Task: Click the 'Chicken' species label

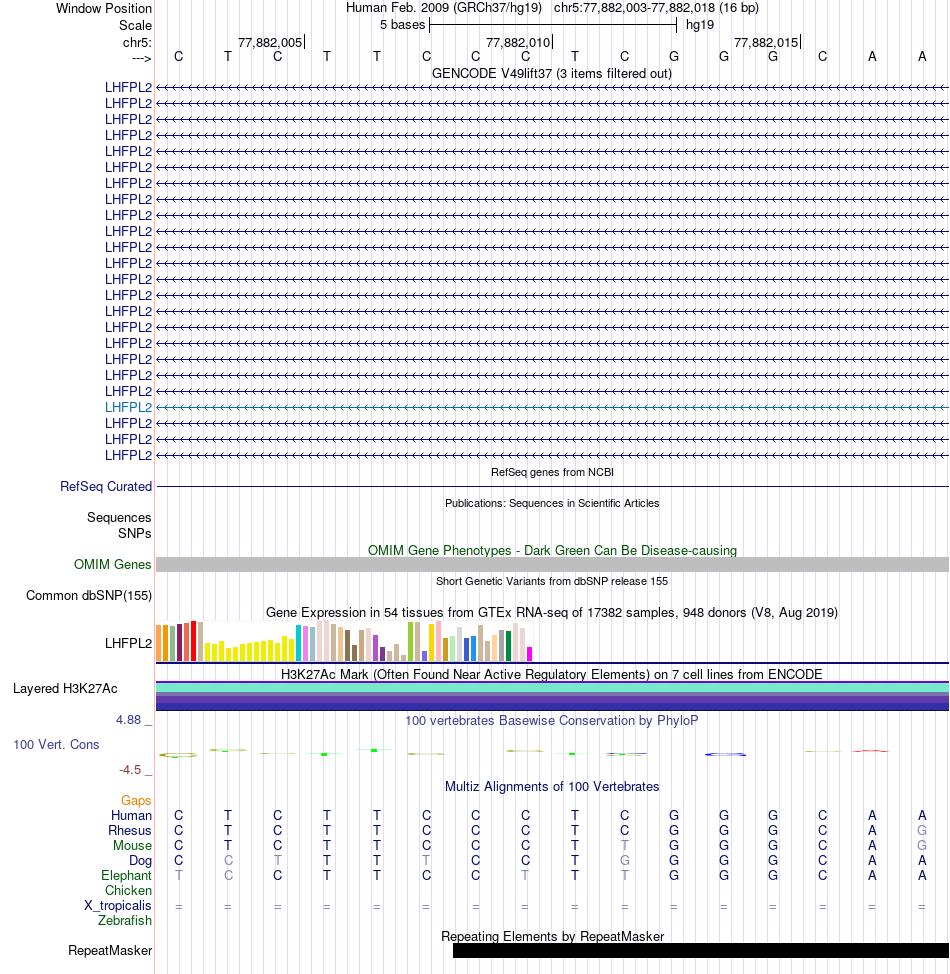Action: [x=129, y=890]
